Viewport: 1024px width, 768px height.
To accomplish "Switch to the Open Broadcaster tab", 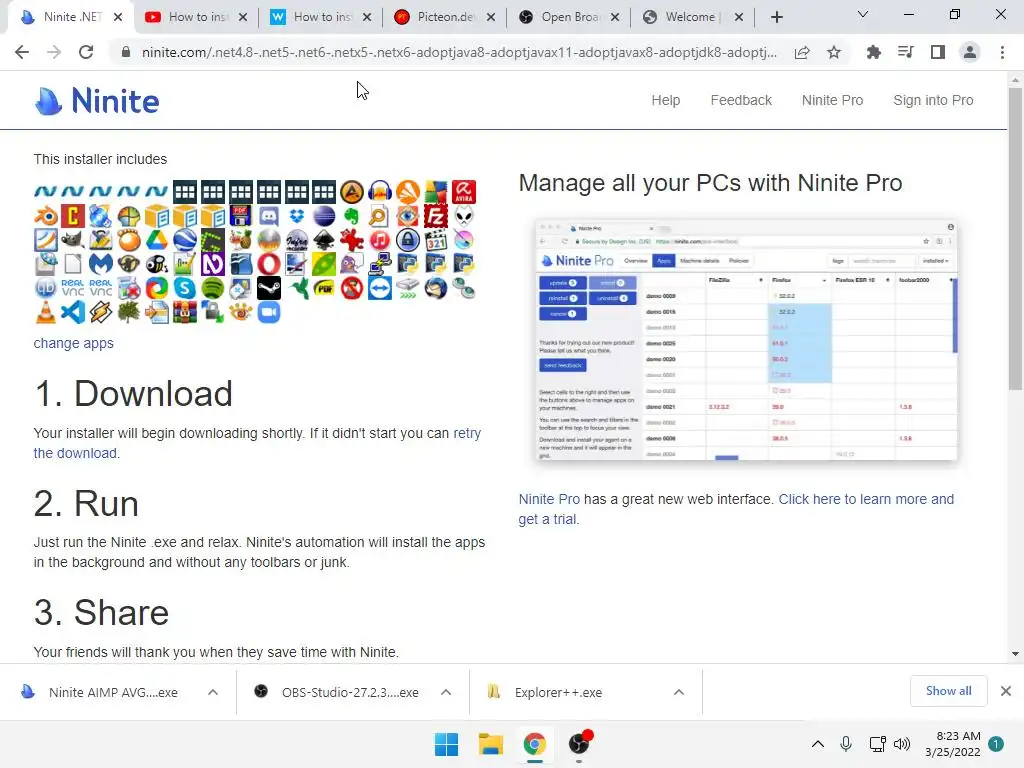I will [x=569, y=17].
